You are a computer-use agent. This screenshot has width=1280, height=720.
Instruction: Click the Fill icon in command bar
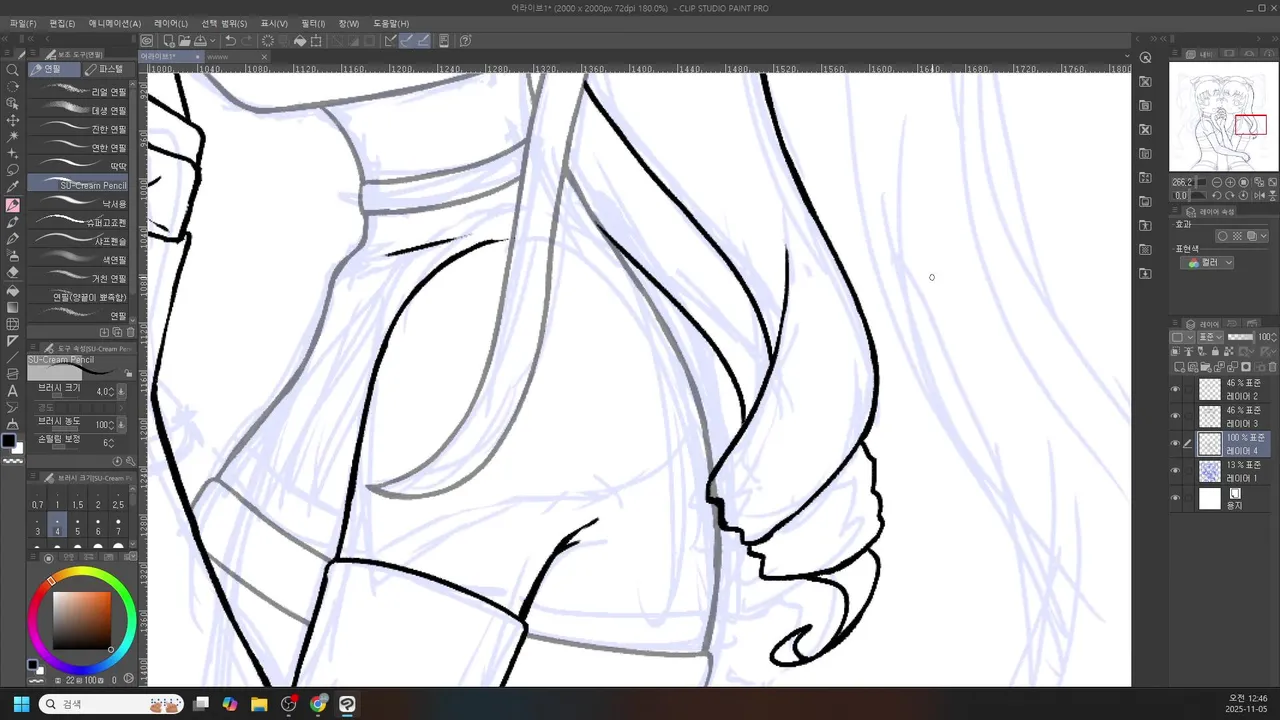(299, 40)
